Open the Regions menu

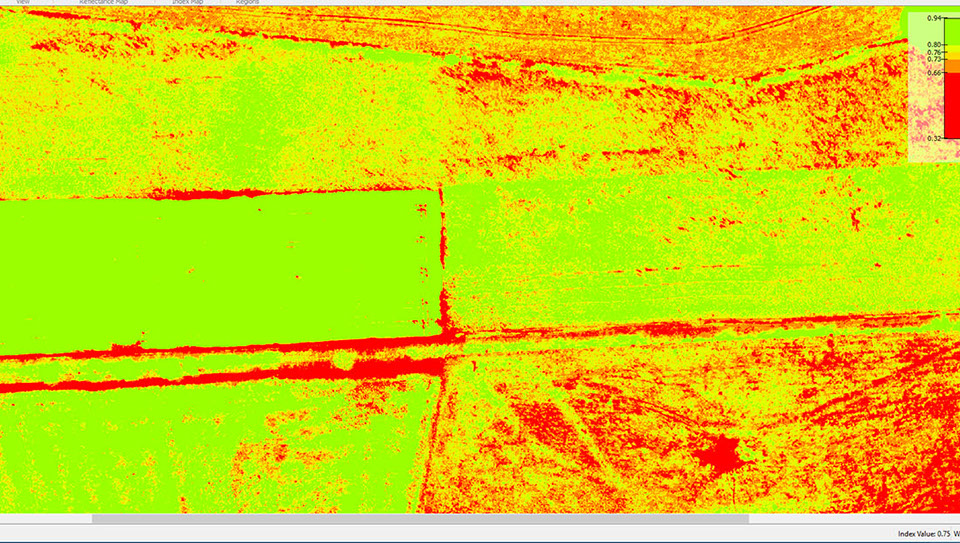click(x=248, y=3)
